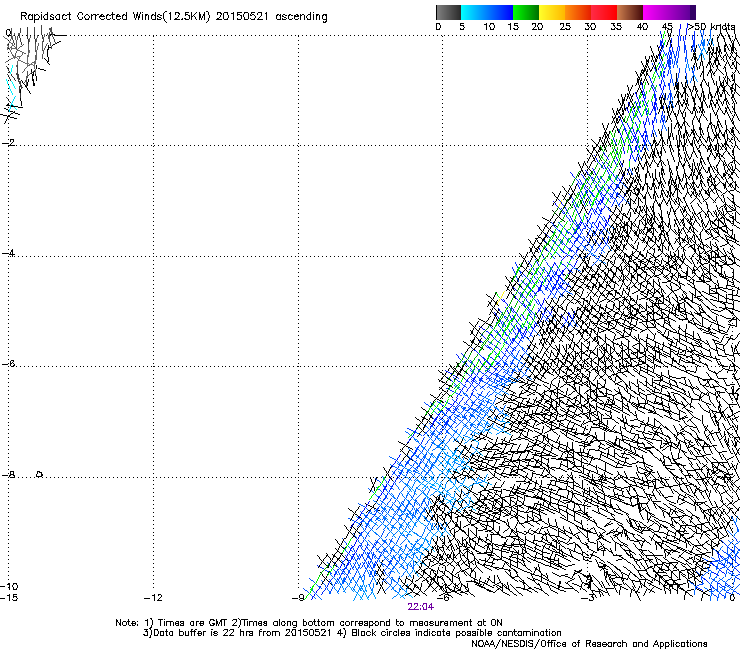The height and width of the screenshot is (650, 740).
Task: Click the gray 0-5 knots legend swatch
Action: pyautogui.click(x=448, y=12)
